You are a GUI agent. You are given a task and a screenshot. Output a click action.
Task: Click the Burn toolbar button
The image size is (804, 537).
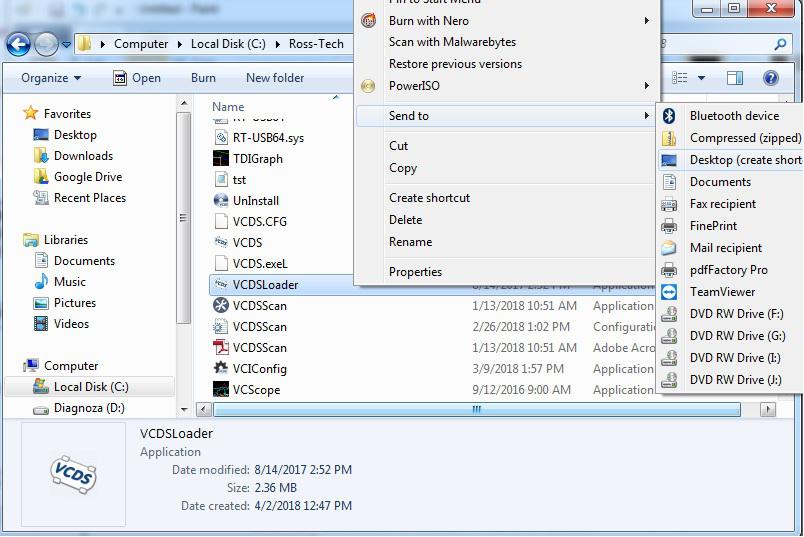[203, 78]
